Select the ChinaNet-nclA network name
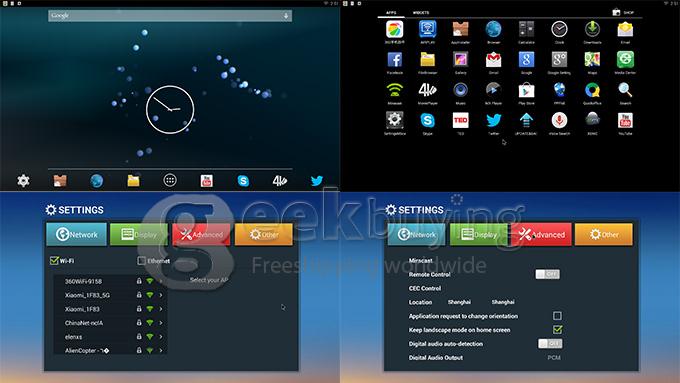This screenshot has width=680, height=383. click(84, 323)
